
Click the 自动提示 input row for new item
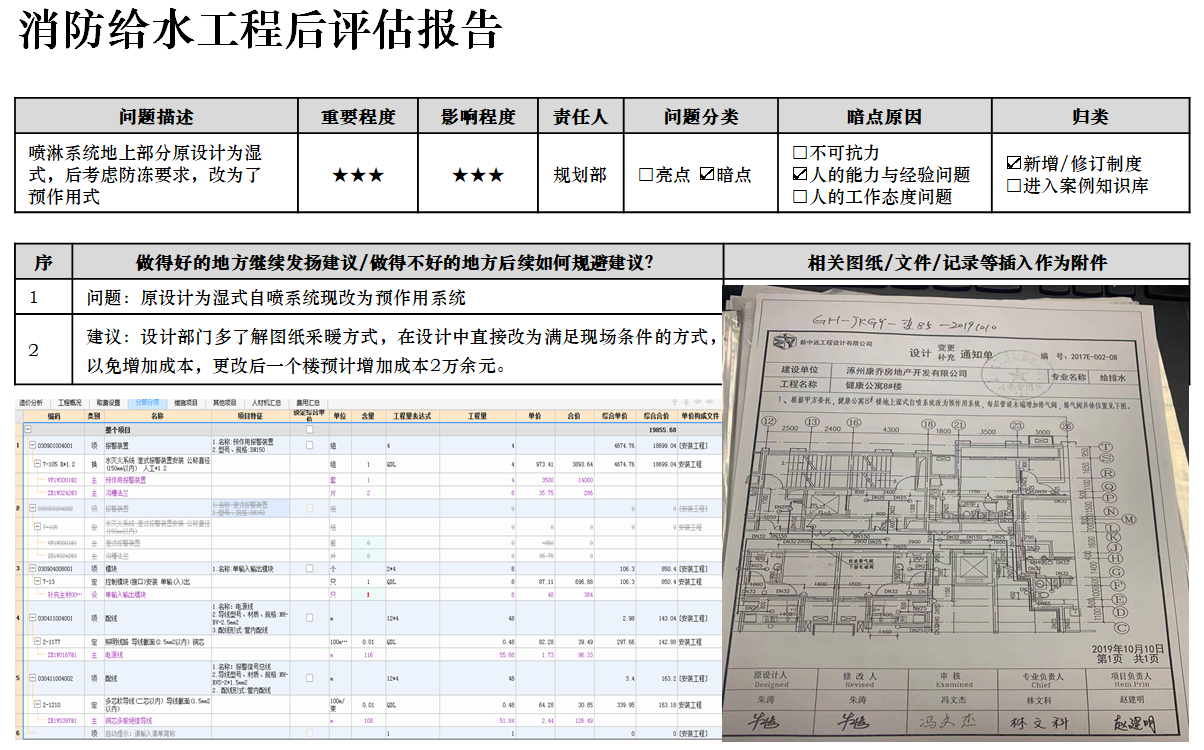[x=370, y=733]
